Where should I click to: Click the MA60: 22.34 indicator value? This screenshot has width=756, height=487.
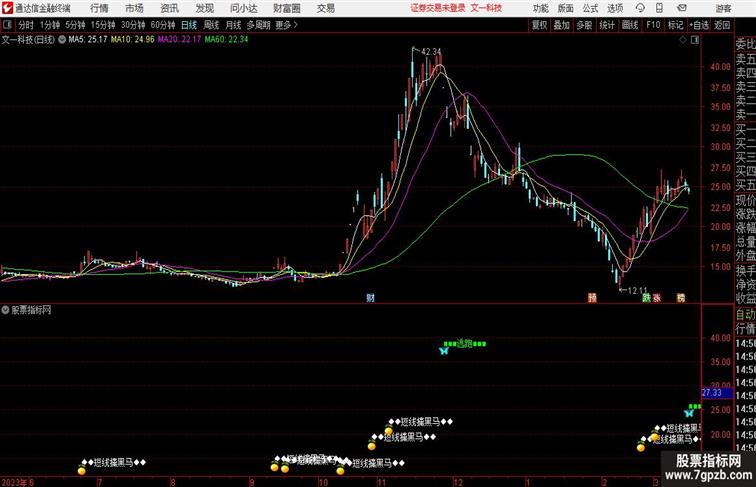[x=226, y=40]
